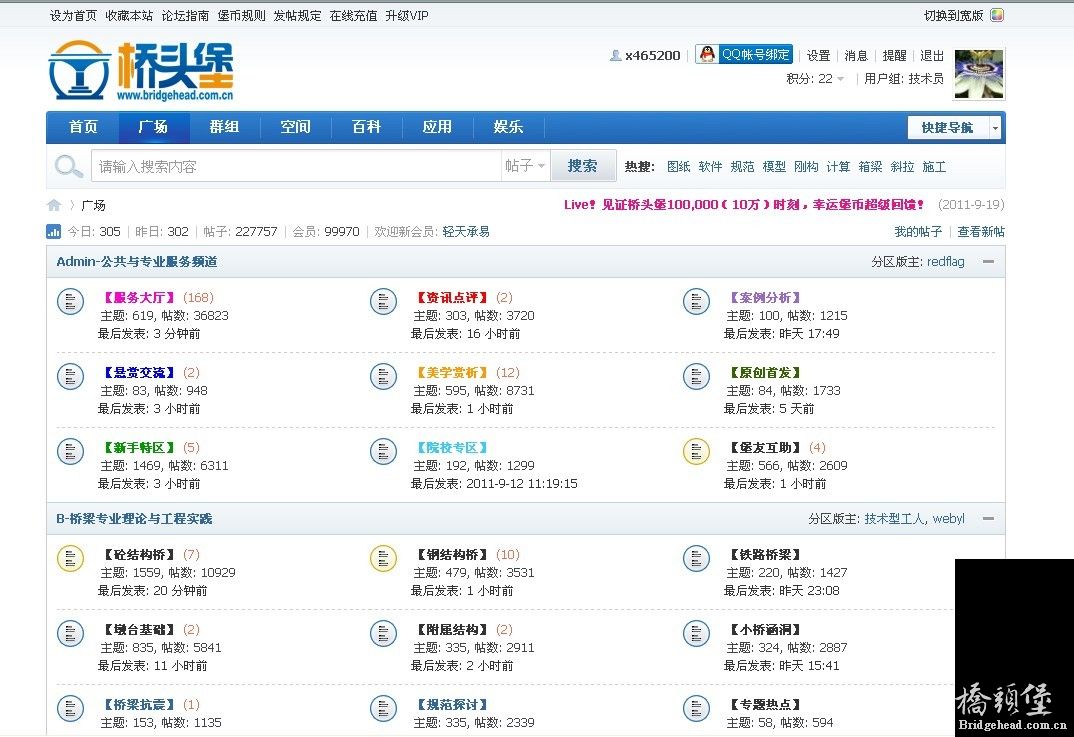Click forum icon beside 专题热点
1074x737 pixels.
pos(696,708)
